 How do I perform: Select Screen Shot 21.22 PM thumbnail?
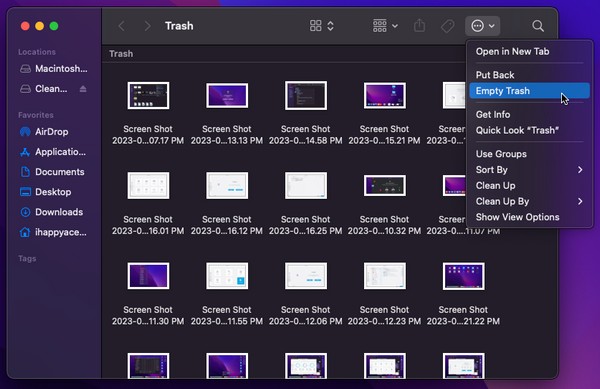coord(463,276)
